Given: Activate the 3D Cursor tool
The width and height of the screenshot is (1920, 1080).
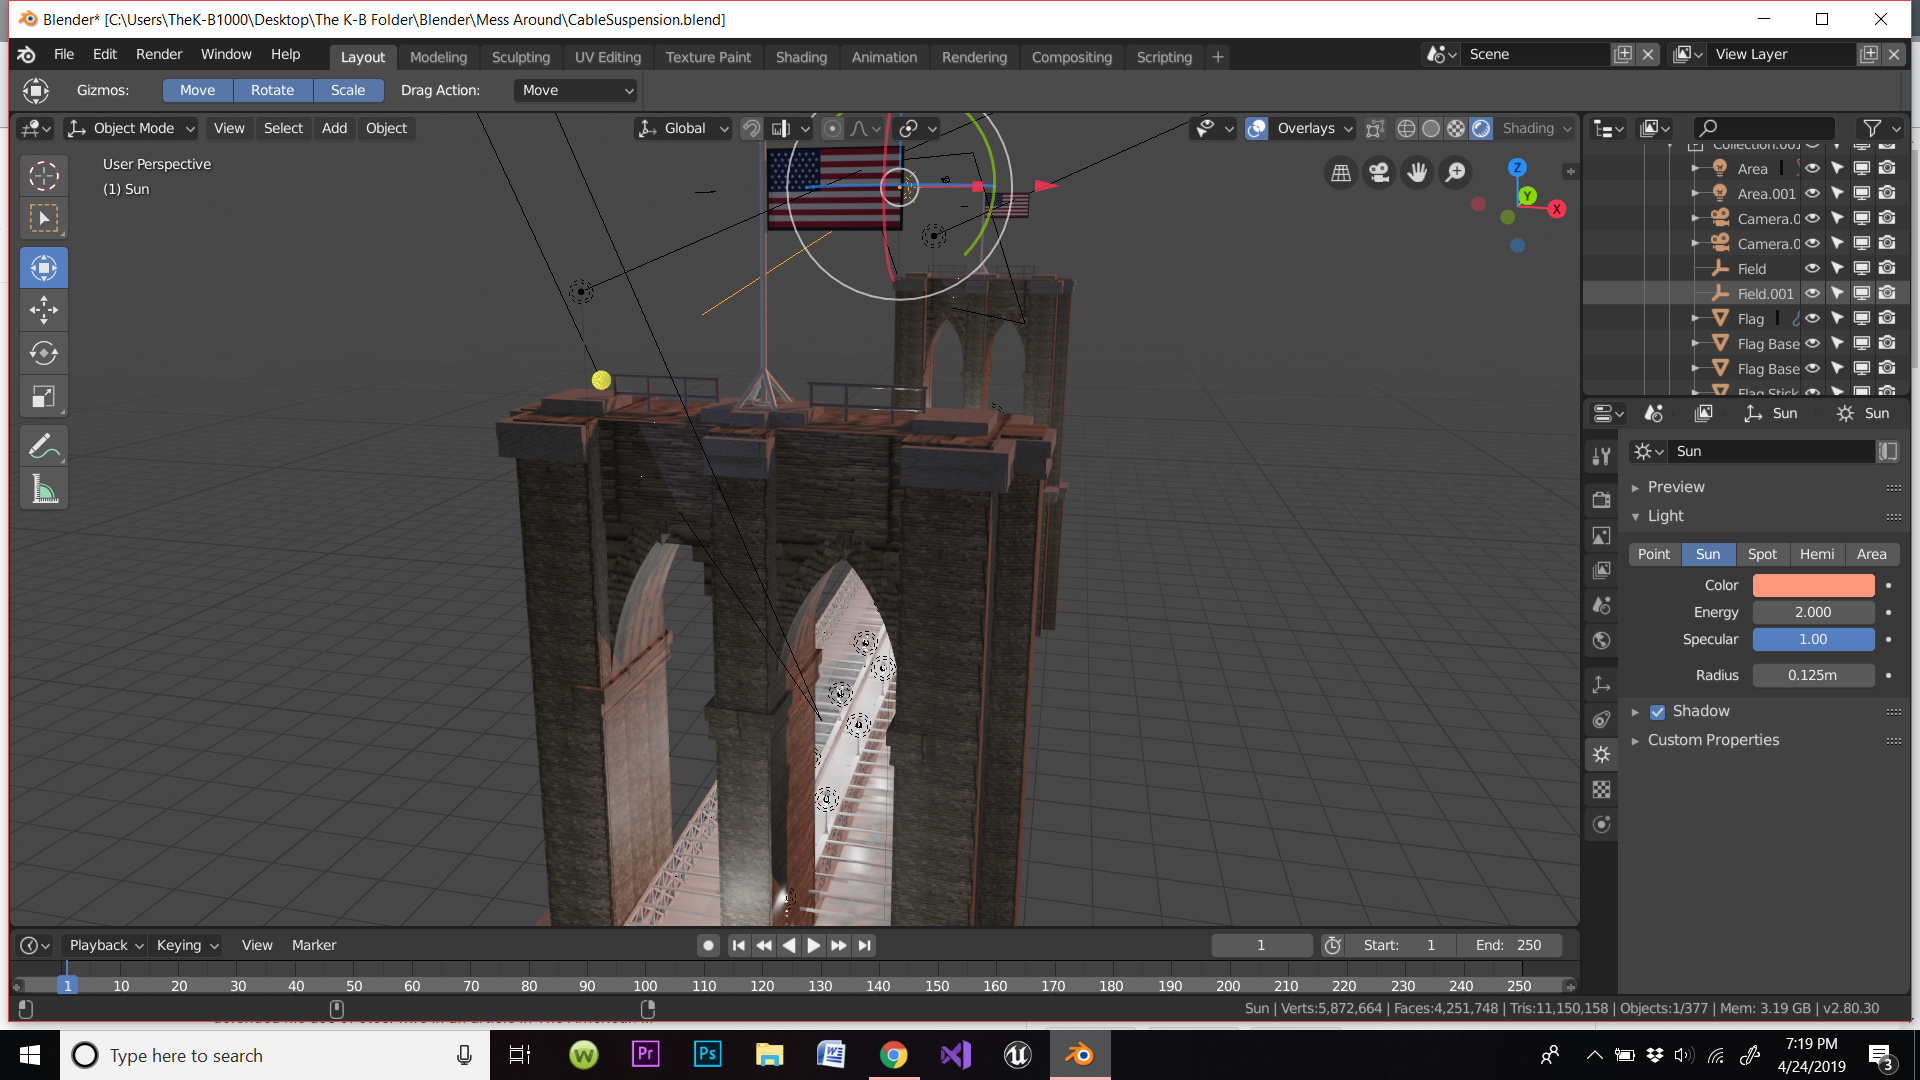Looking at the screenshot, I should [x=44, y=175].
